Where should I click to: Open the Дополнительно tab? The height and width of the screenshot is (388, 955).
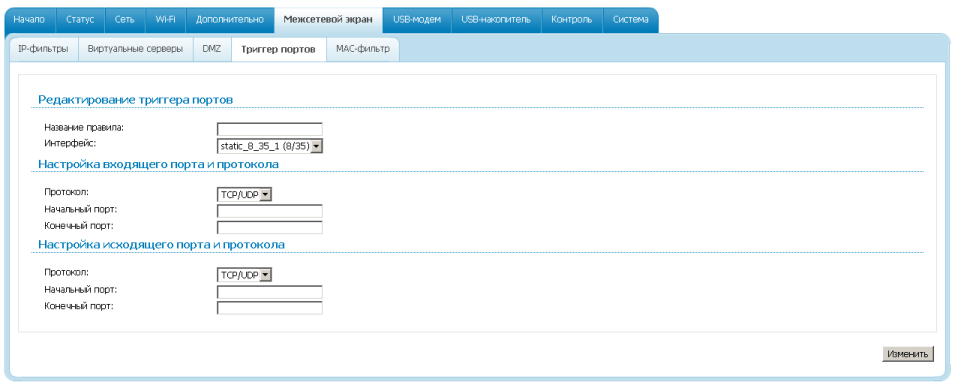[230, 20]
